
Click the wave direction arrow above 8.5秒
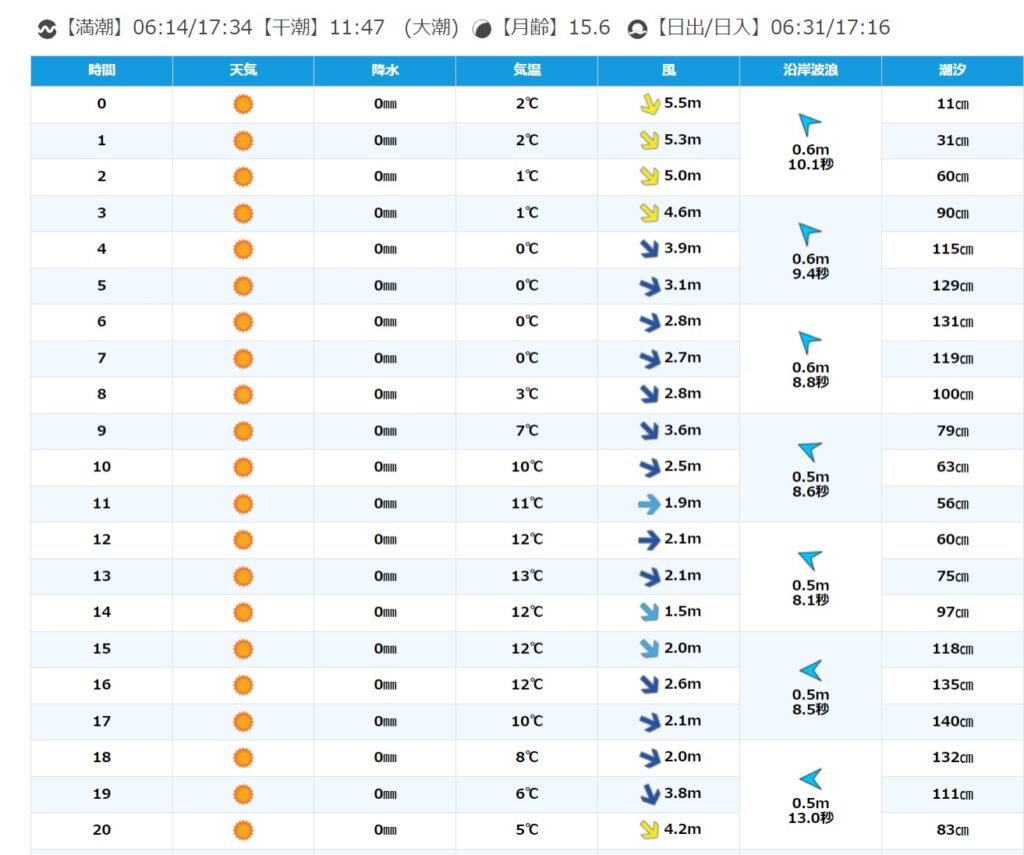click(810, 670)
